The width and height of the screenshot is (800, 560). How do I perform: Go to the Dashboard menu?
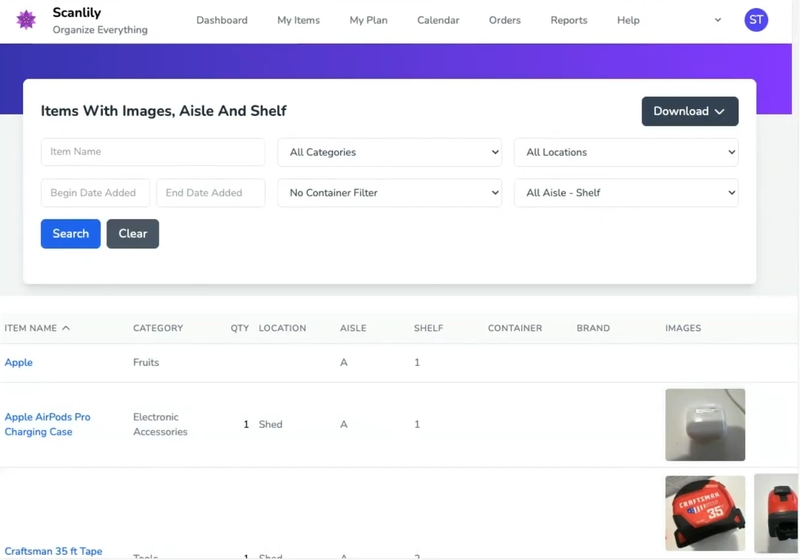222,20
